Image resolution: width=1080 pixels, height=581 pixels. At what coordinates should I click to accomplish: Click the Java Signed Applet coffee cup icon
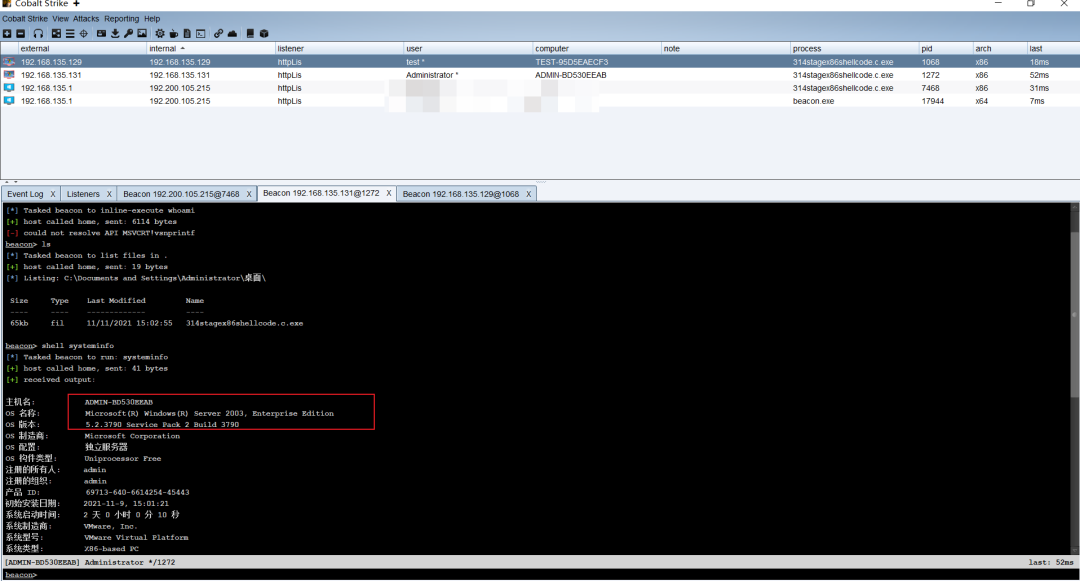pyautogui.click(x=174, y=33)
